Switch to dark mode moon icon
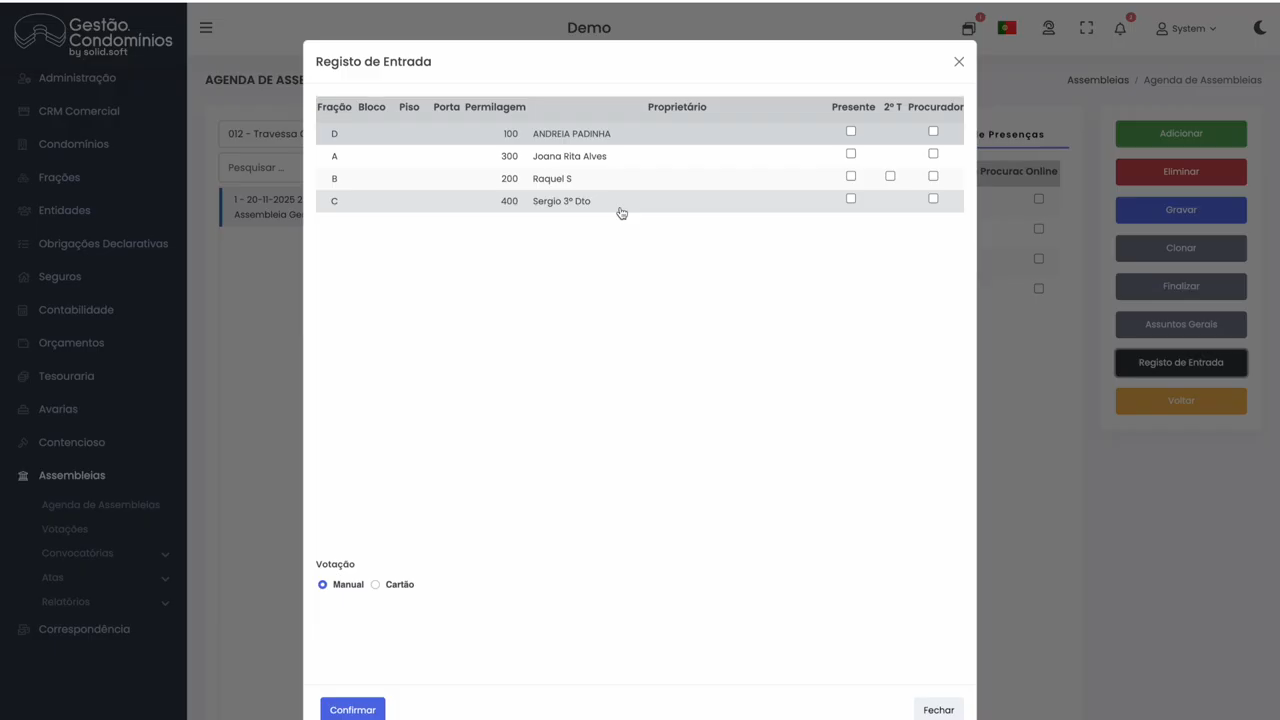The height and width of the screenshot is (720, 1280). [1259, 28]
